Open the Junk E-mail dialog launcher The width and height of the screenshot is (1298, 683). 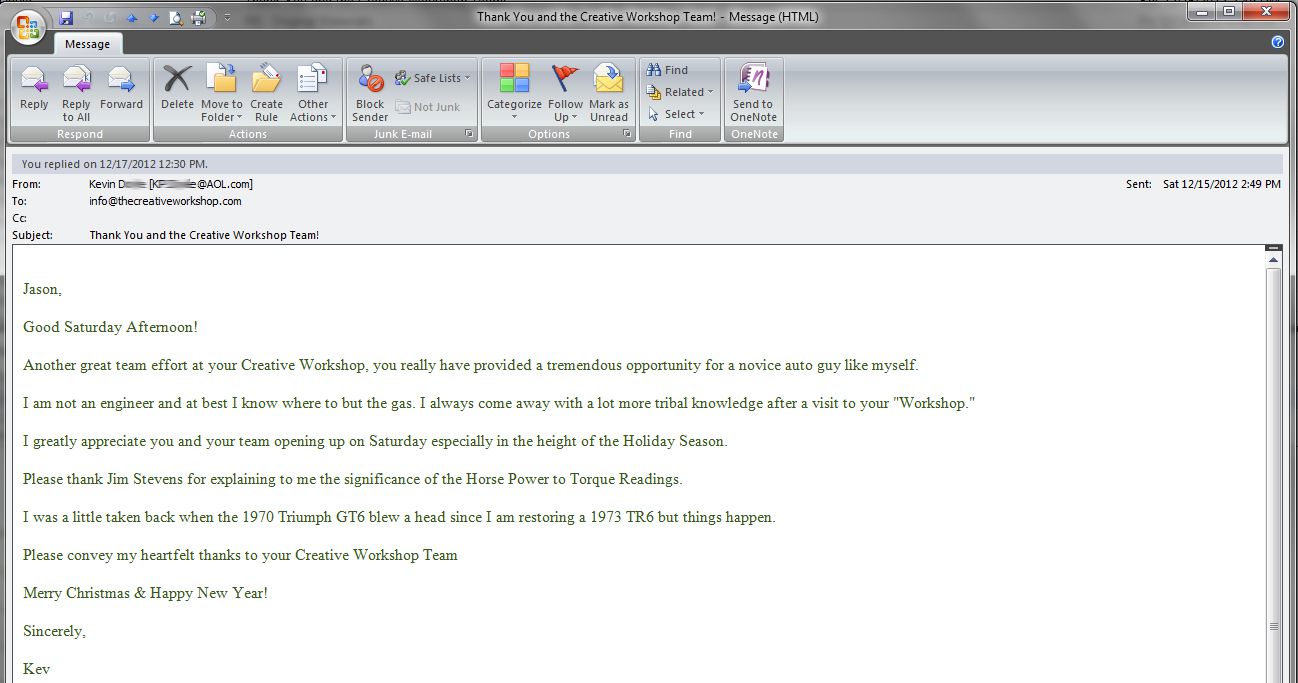[468, 134]
